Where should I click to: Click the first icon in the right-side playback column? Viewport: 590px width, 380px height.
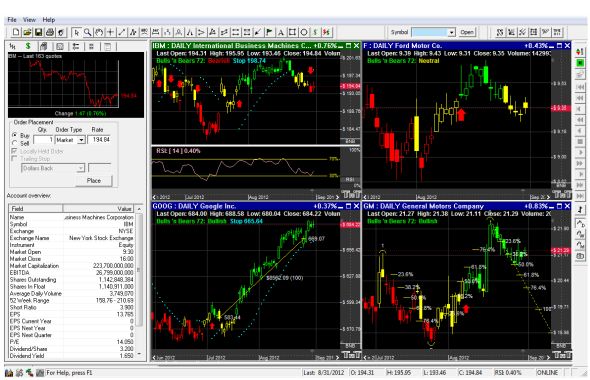[x=580, y=51]
